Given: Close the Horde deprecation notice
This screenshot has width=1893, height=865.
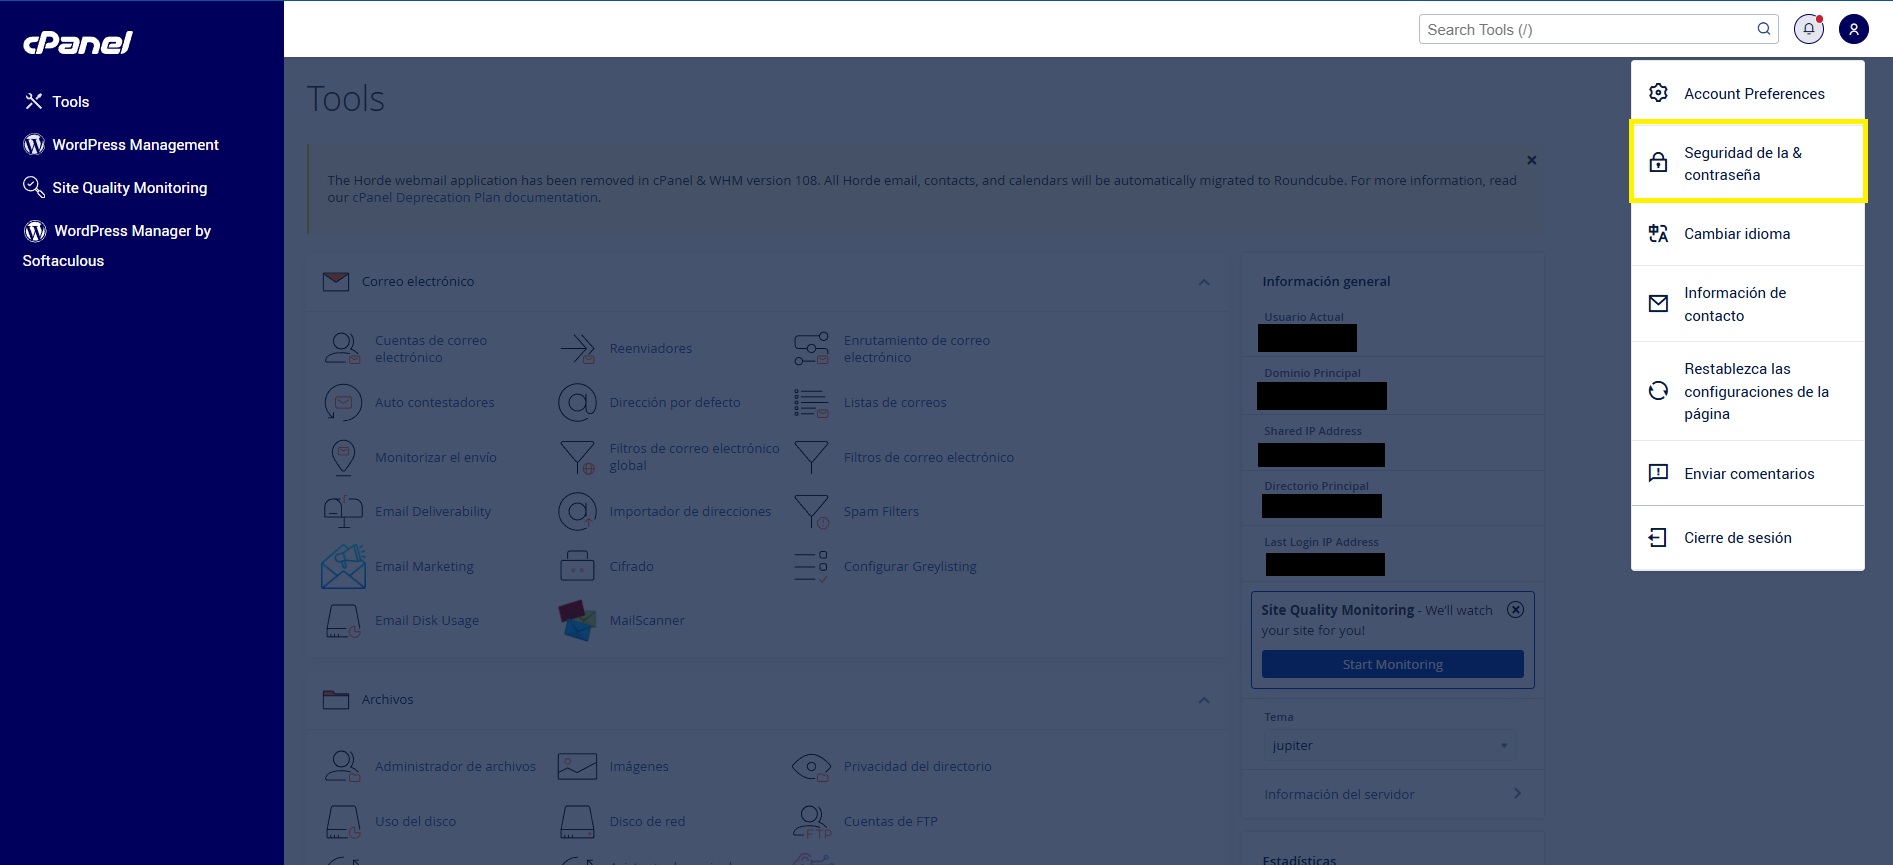Looking at the screenshot, I should 1531,160.
